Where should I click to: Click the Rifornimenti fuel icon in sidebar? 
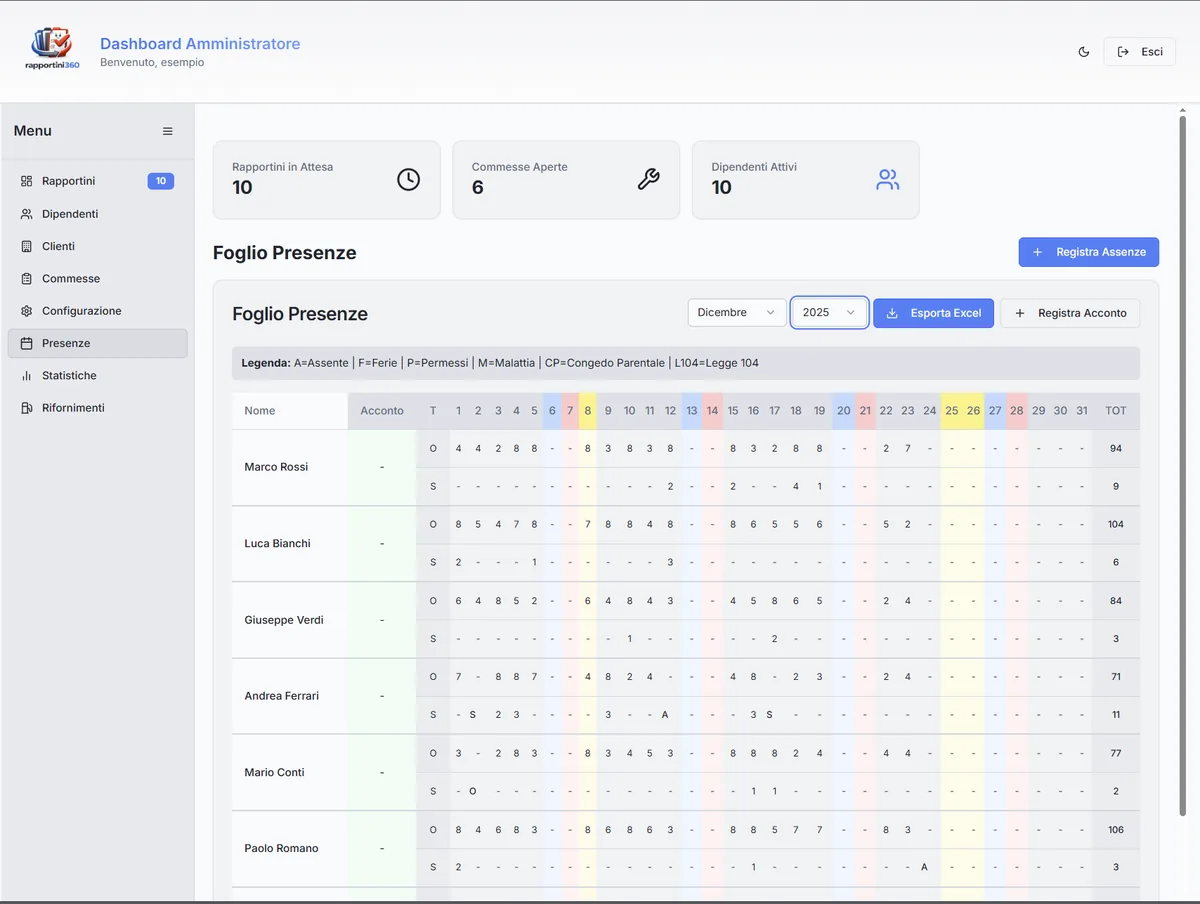[26, 408]
